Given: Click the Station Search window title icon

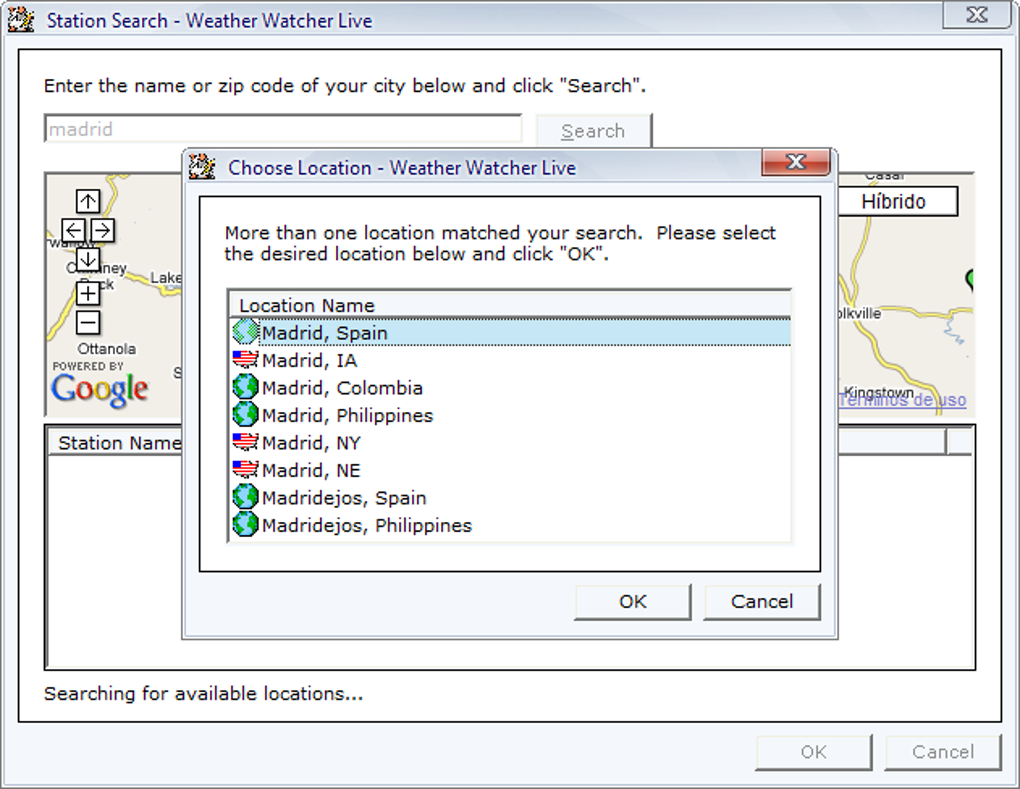Looking at the screenshot, I should pos(21,20).
